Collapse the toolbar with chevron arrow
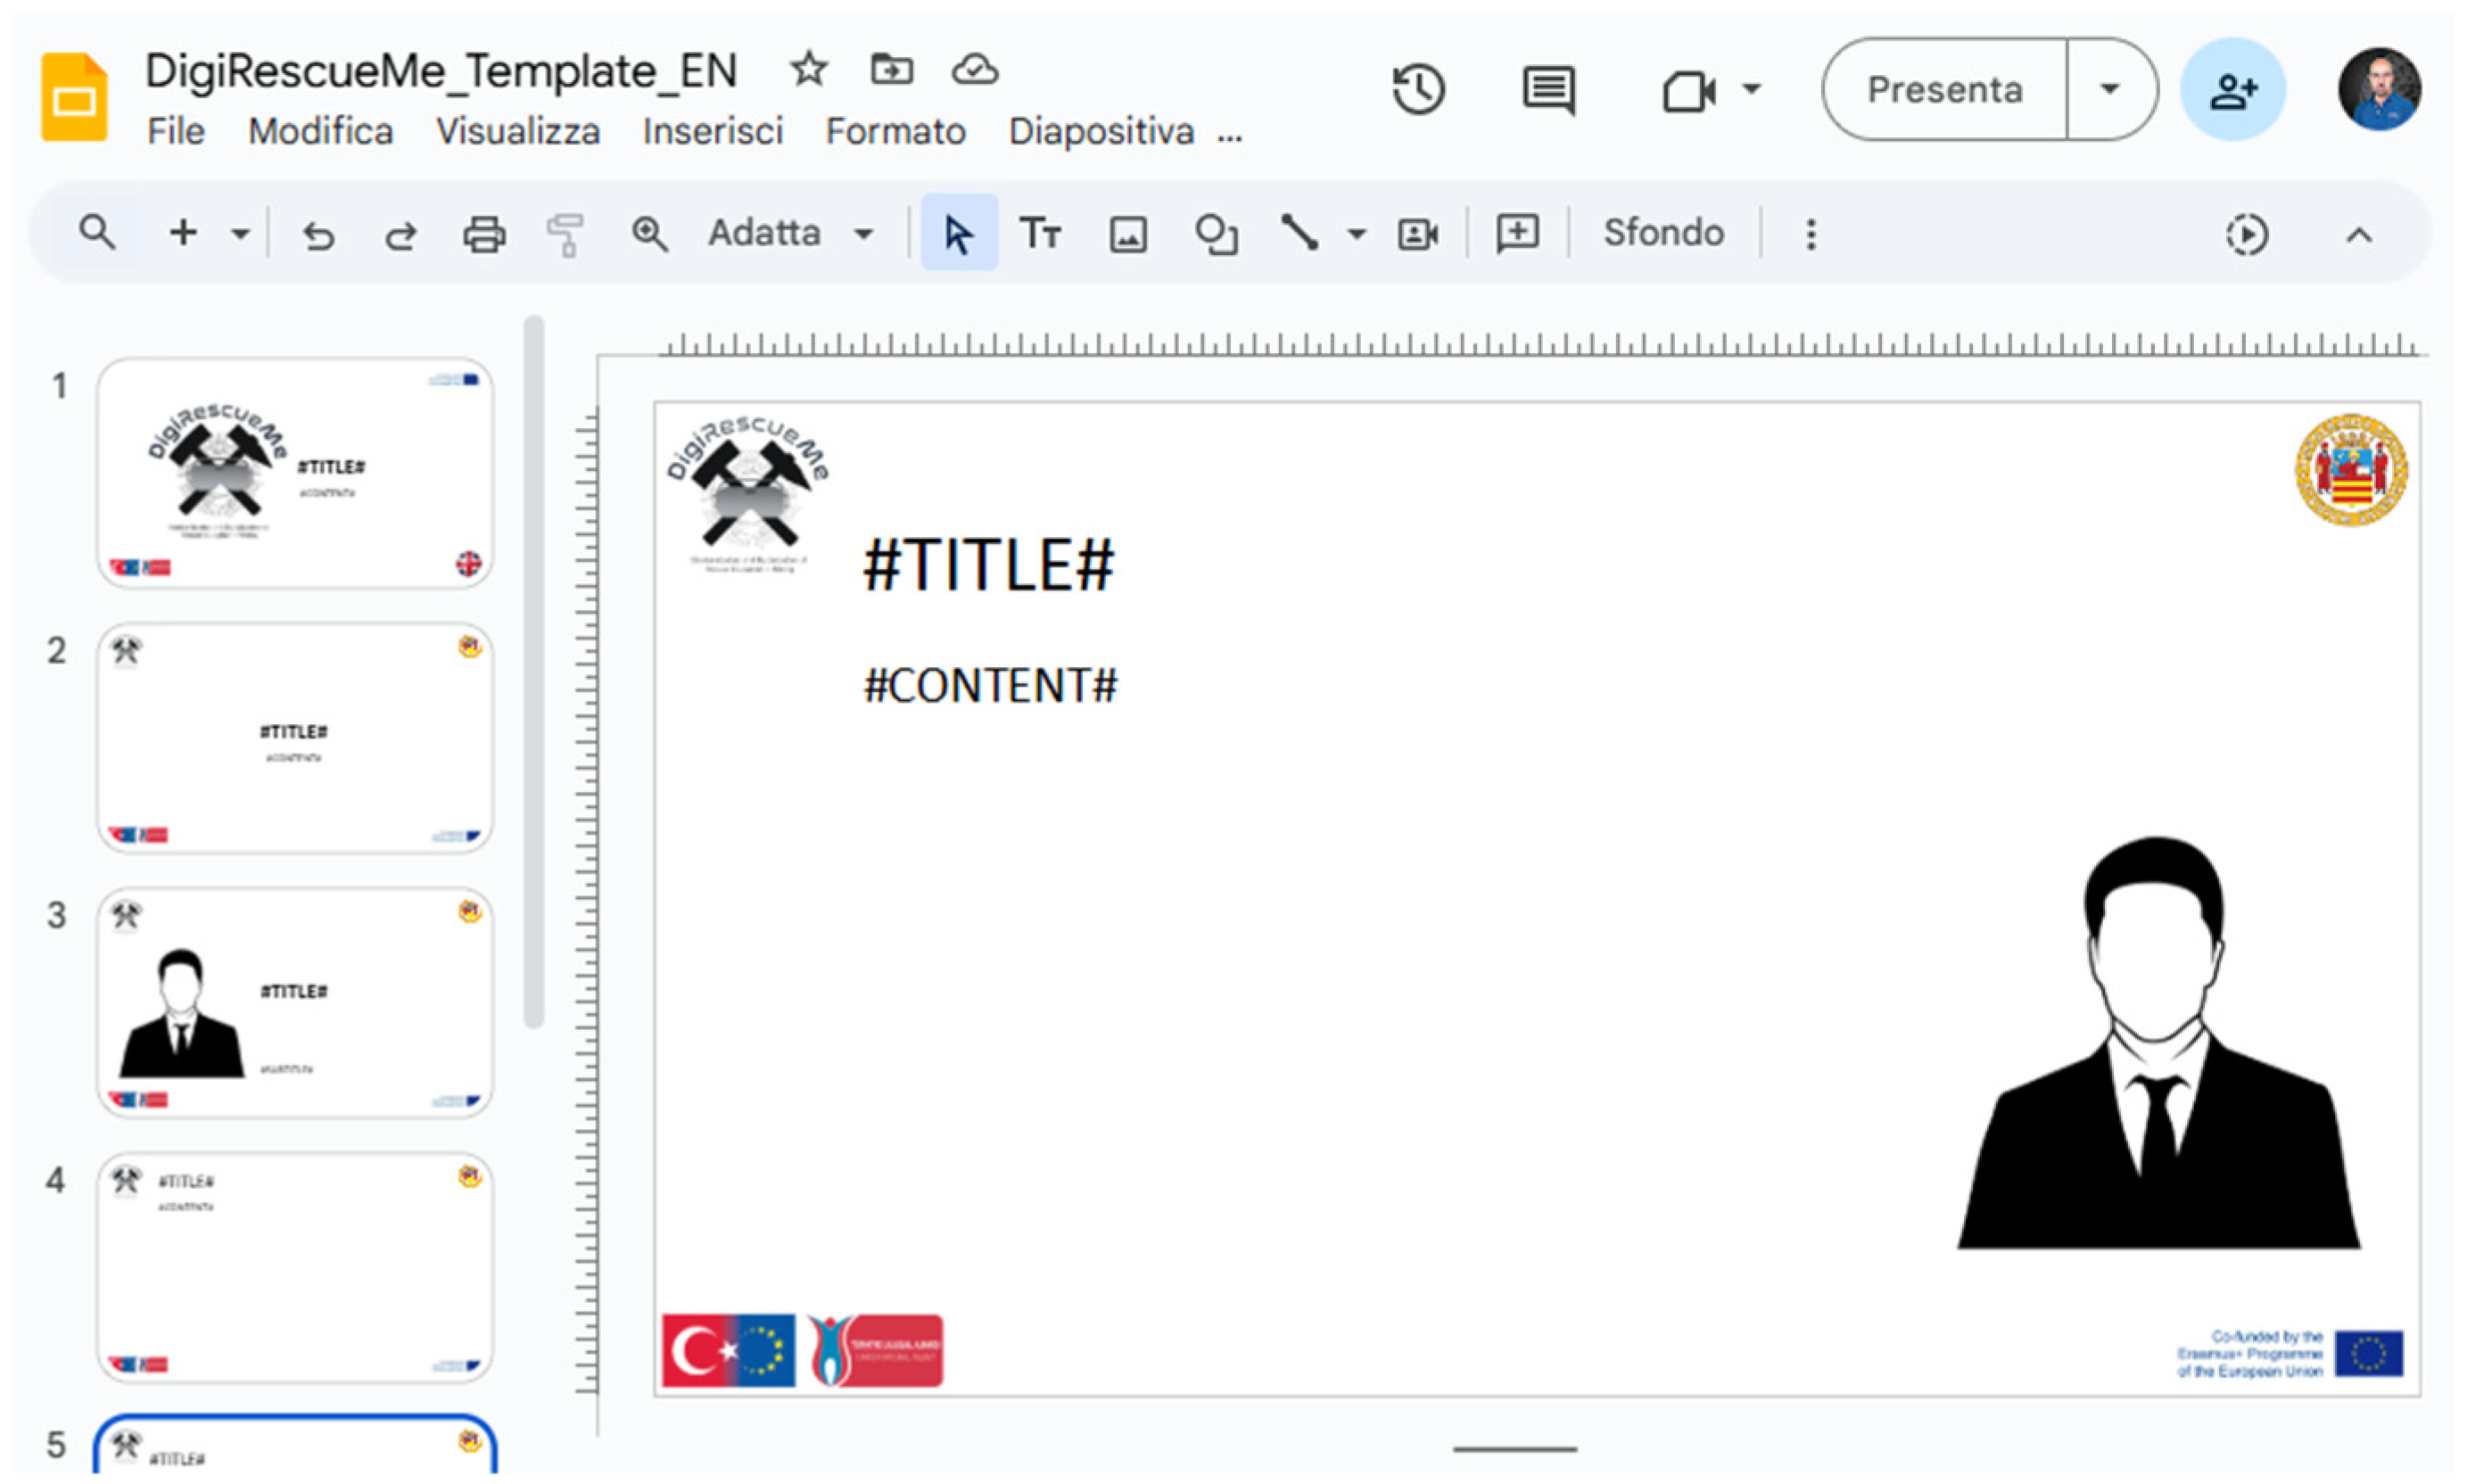 point(2358,235)
